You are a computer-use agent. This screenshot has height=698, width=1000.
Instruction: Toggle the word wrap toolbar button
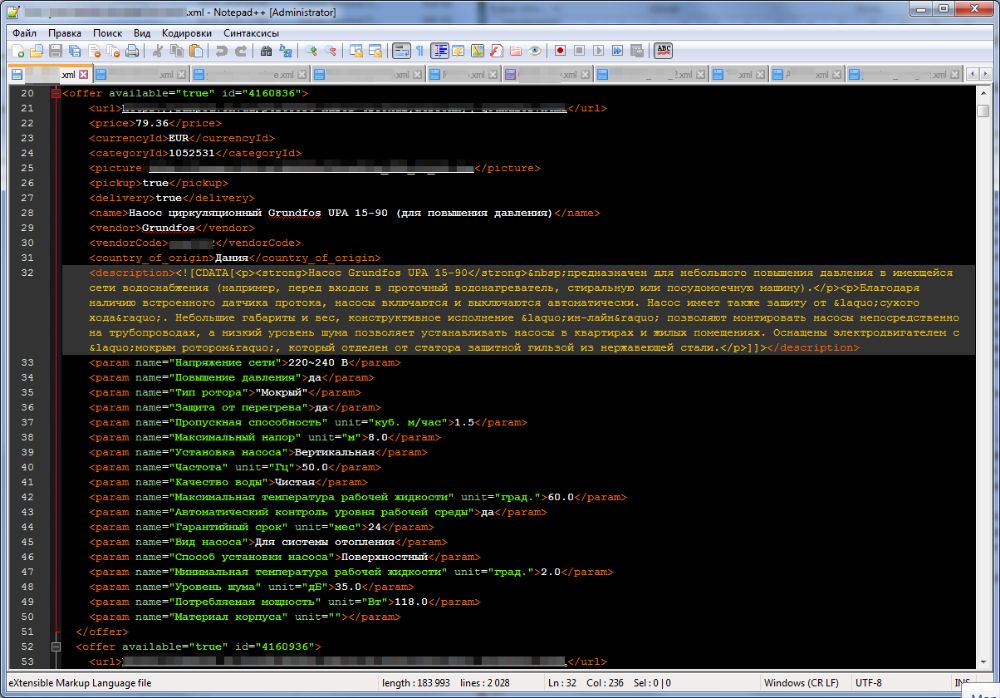point(401,50)
